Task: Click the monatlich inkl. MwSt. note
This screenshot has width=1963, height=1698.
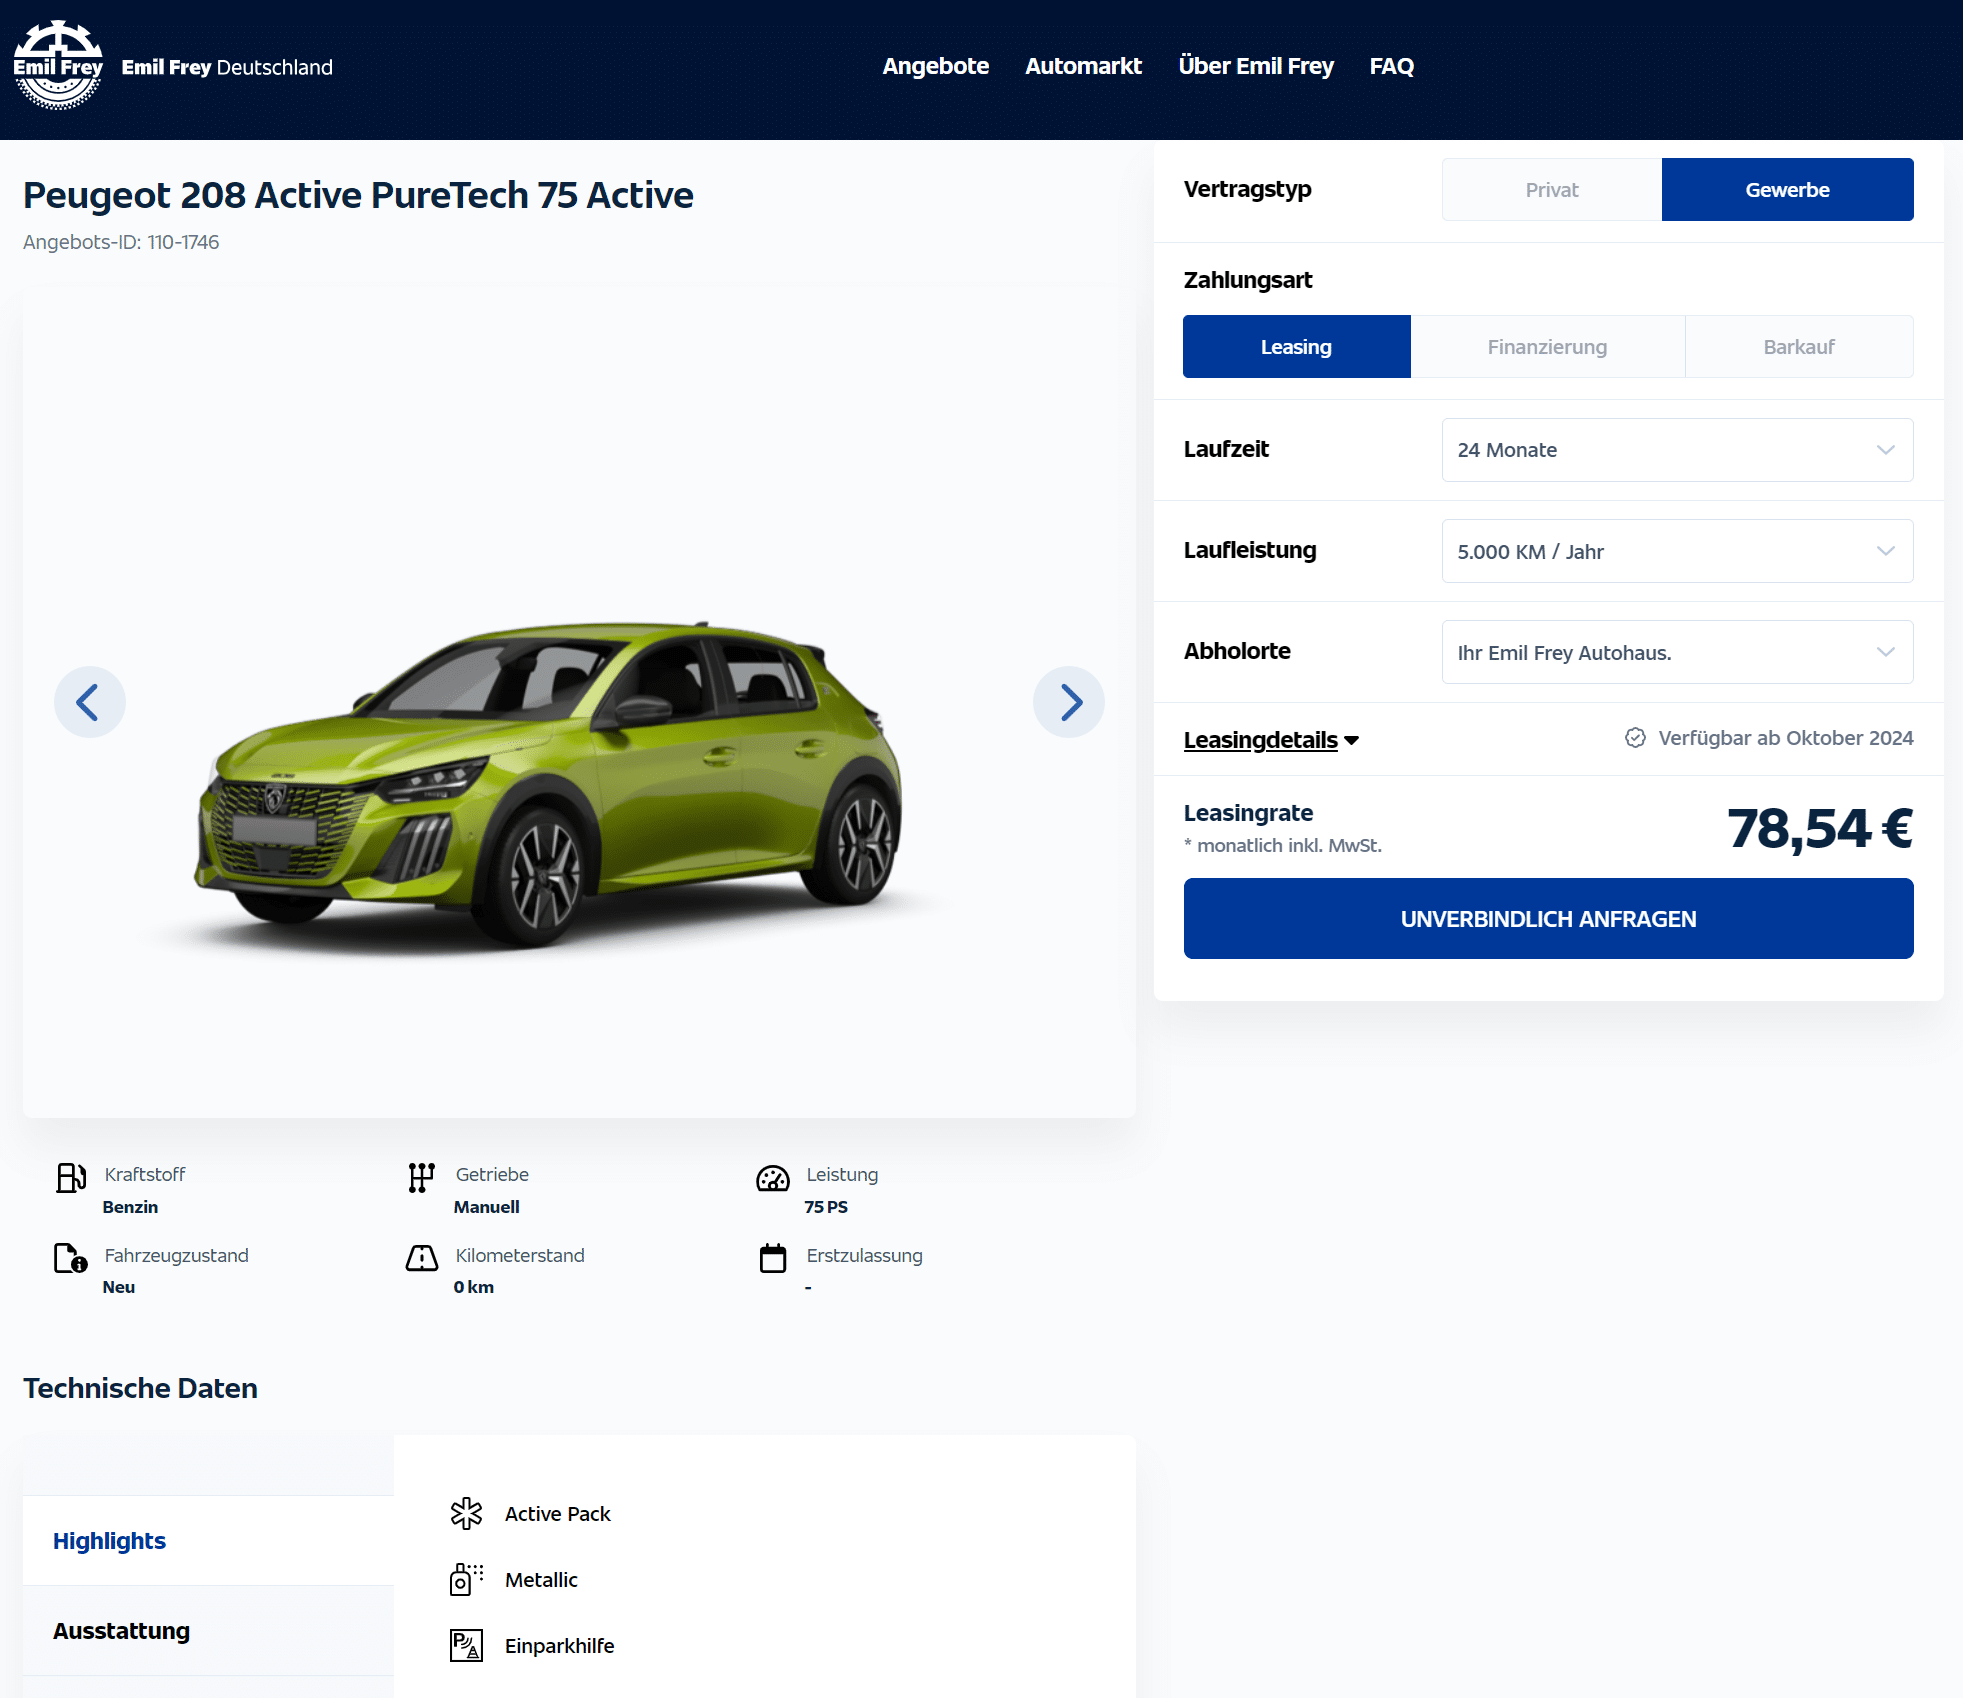Action: pos(1283,846)
